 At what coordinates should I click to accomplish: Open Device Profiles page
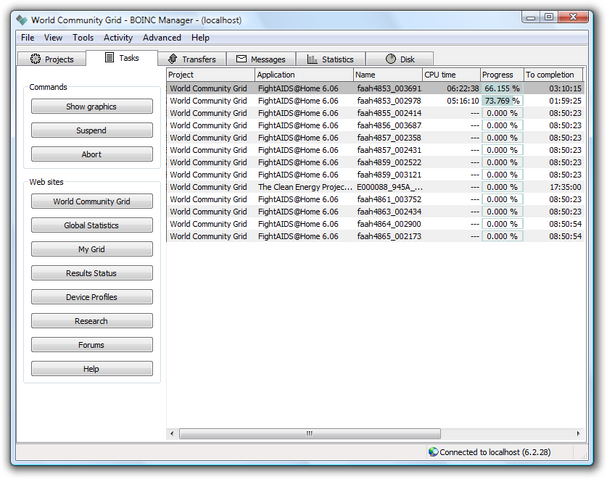(x=92, y=297)
